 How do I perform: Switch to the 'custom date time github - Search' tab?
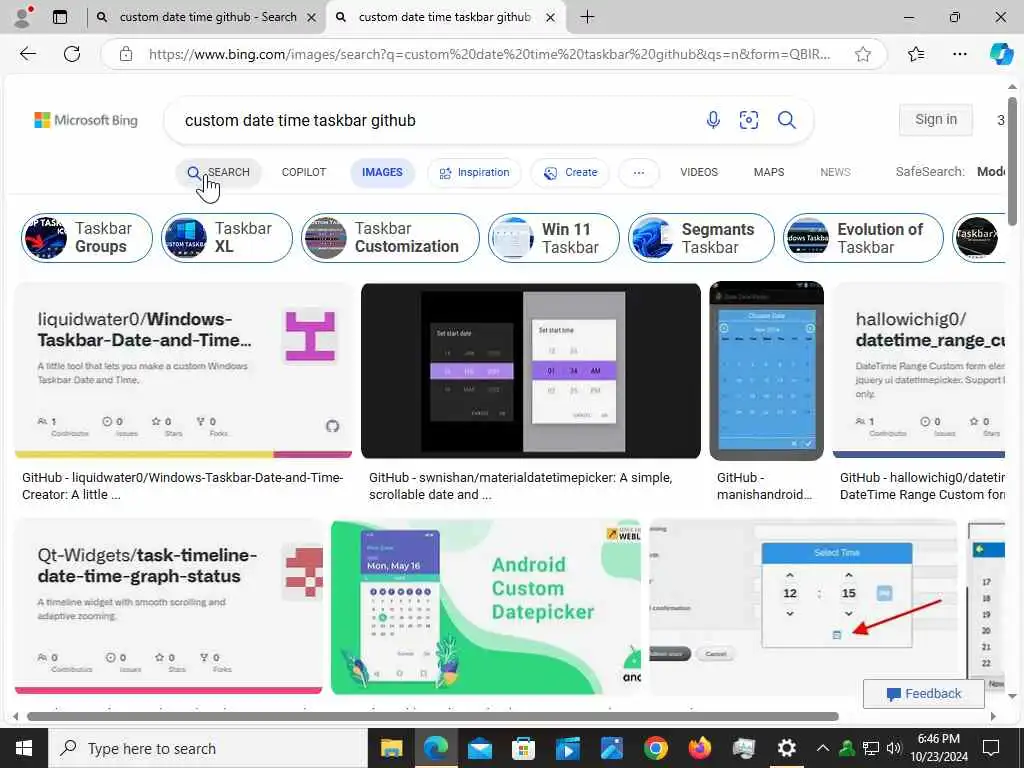pos(206,17)
